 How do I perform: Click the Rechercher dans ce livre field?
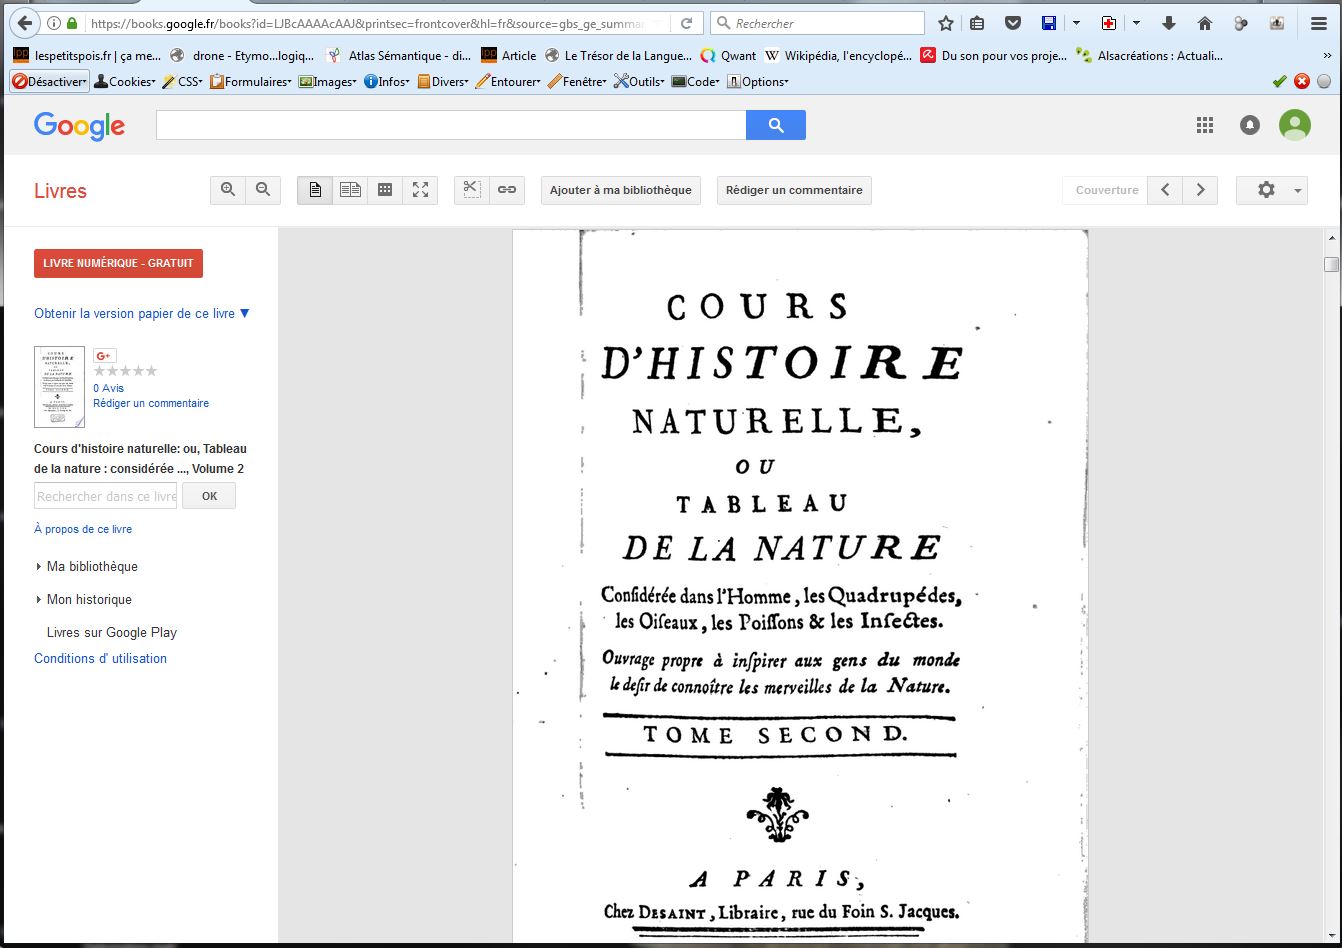105,496
